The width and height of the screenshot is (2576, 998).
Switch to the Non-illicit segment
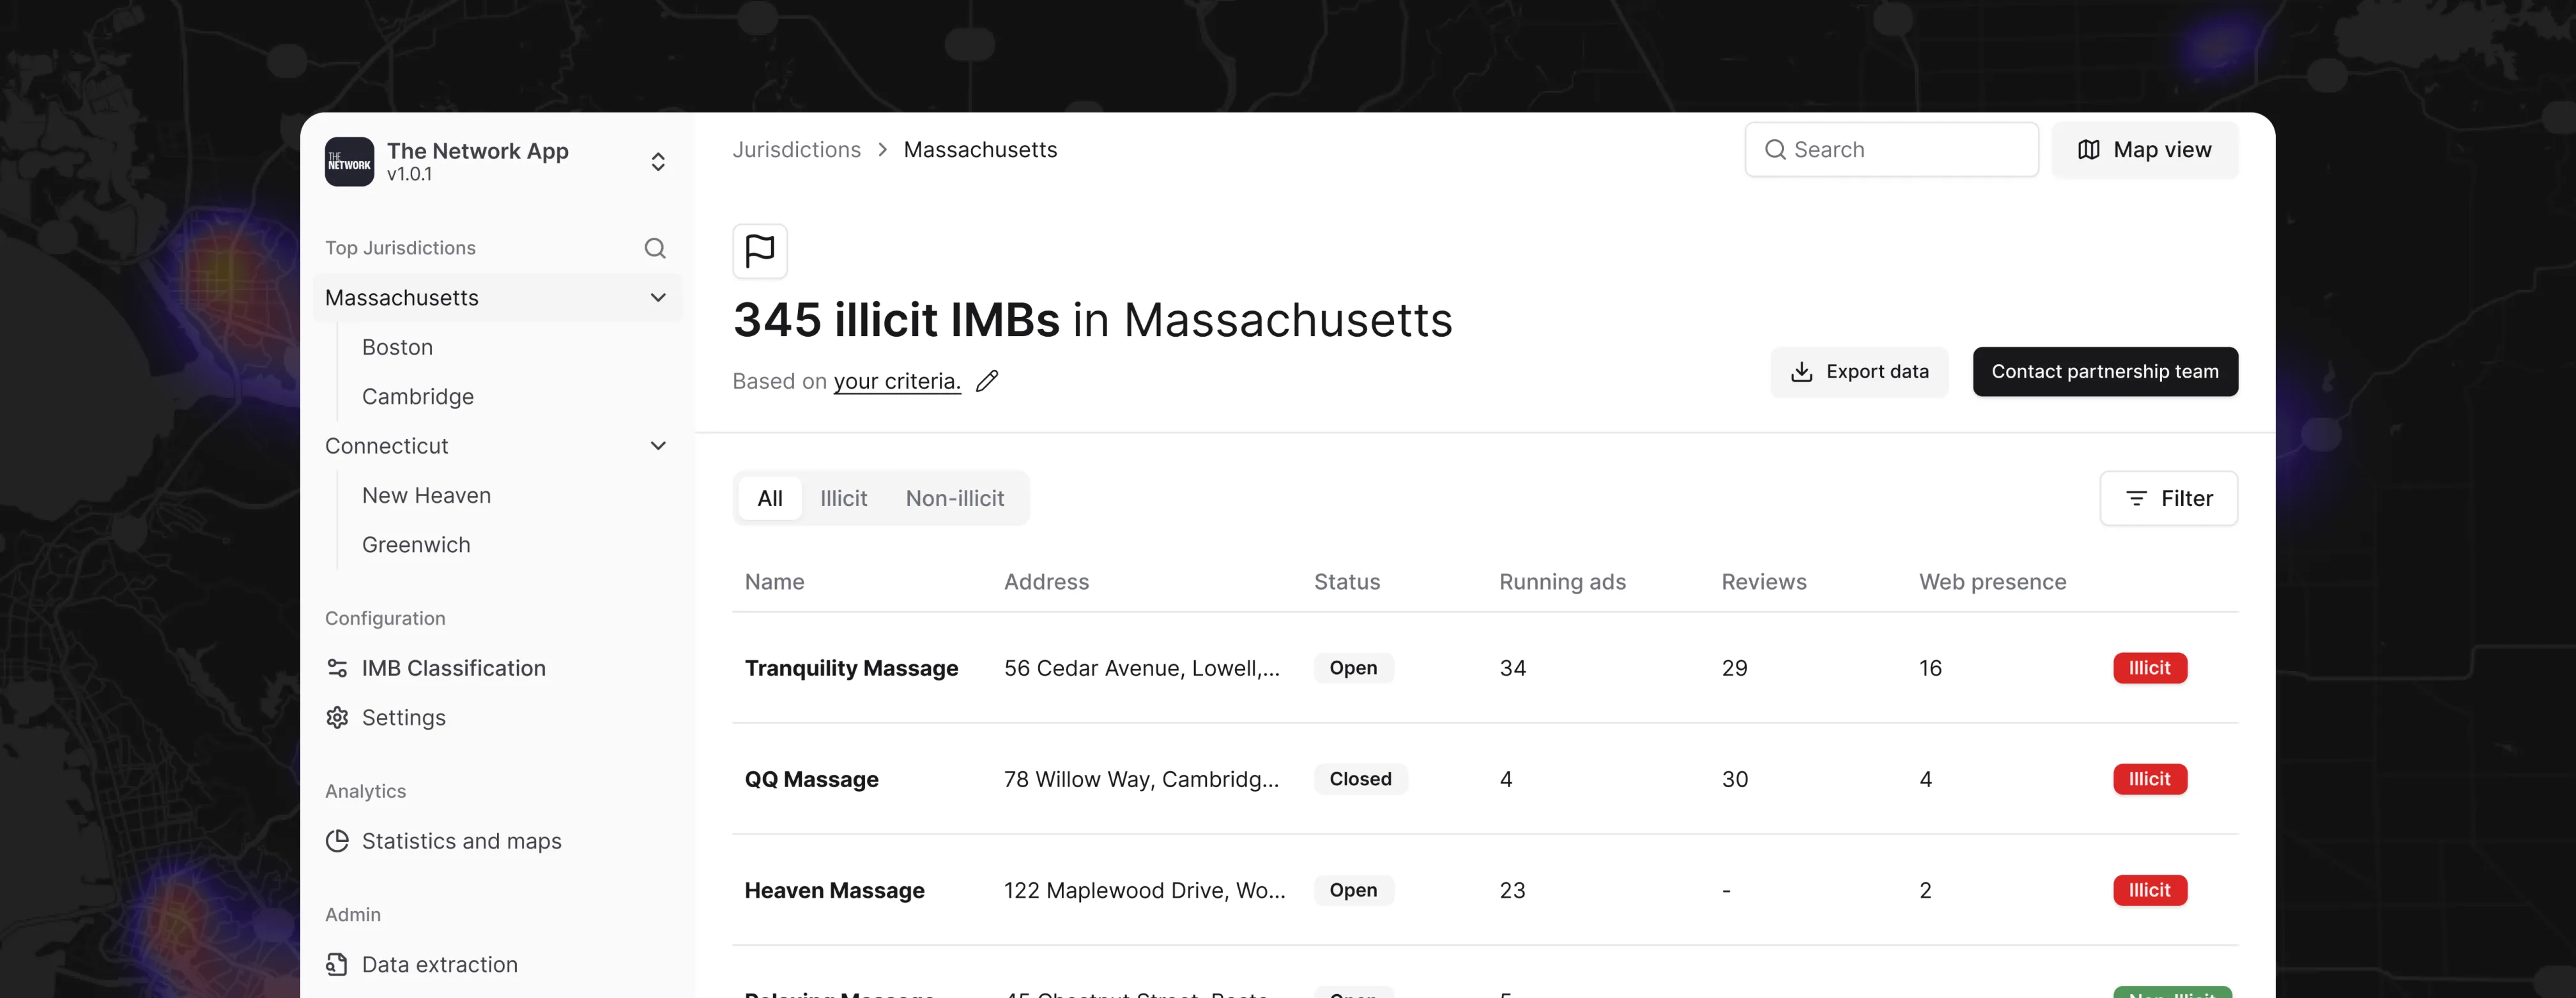954,498
